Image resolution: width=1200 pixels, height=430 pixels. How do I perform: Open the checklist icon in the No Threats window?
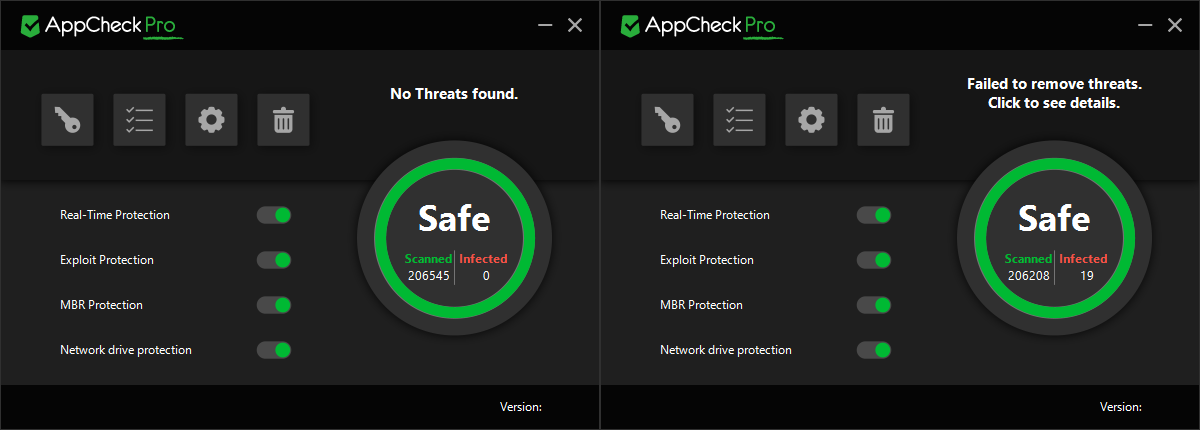(x=139, y=120)
